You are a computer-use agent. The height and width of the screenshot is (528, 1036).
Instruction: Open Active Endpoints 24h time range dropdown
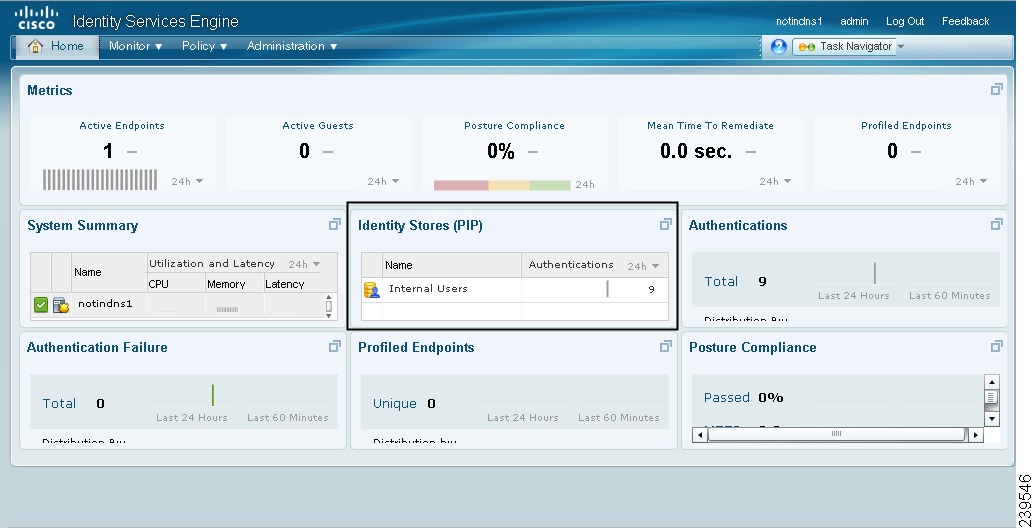click(x=187, y=181)
